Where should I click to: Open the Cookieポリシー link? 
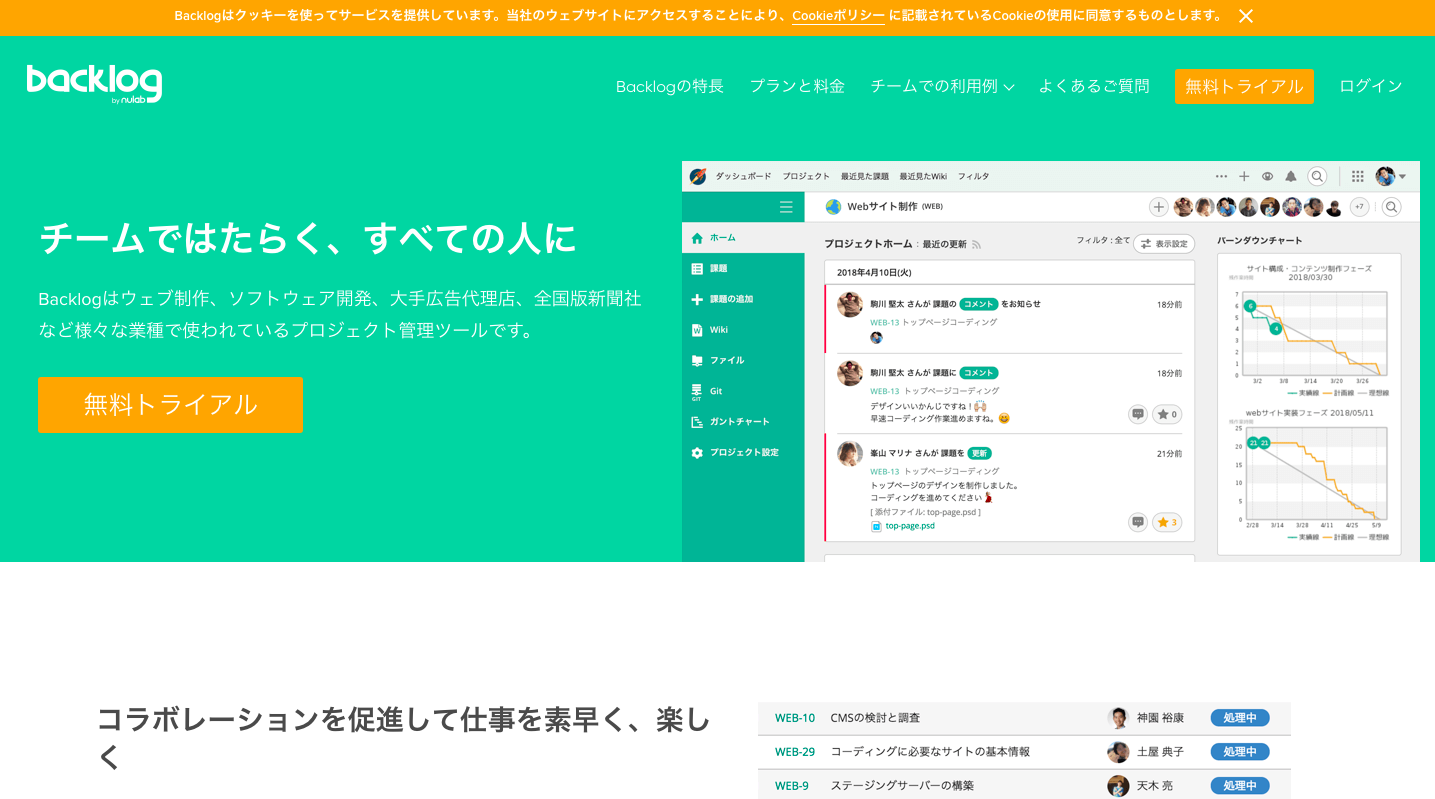[838, 16]
